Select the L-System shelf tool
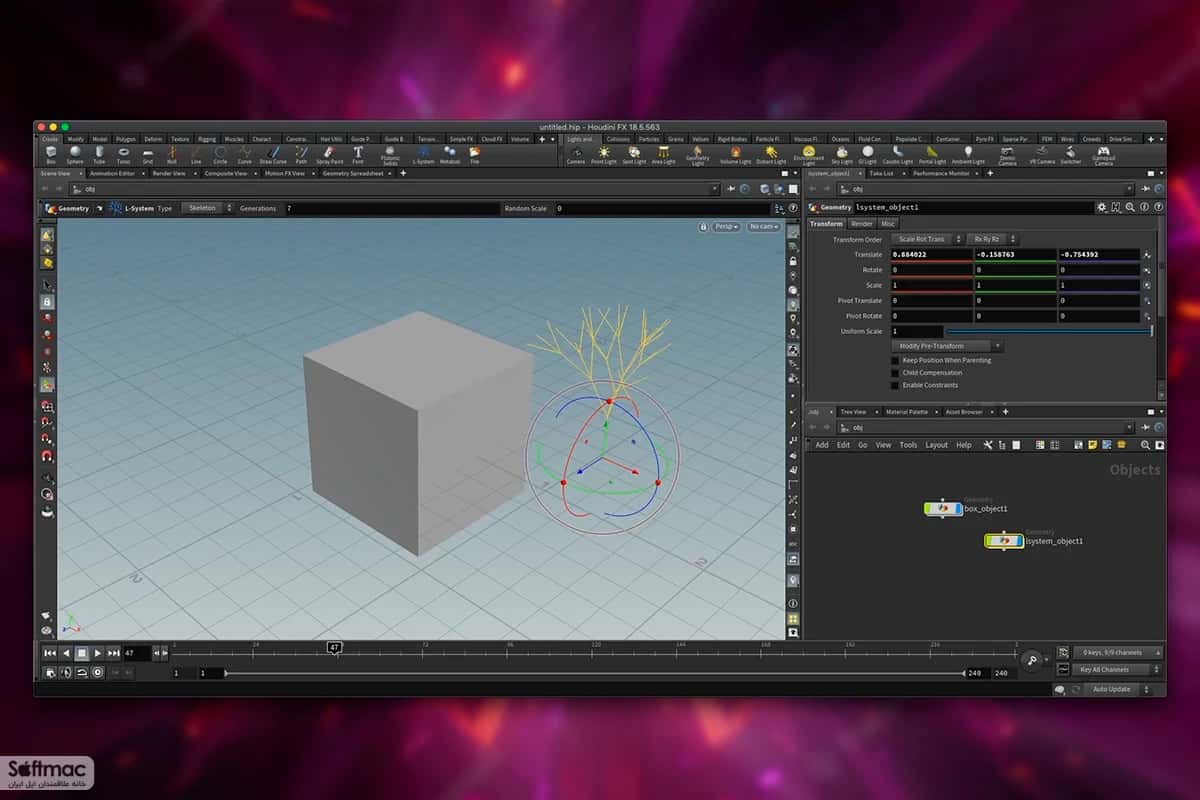This screenshot has width=1200, height=800. click(423, 154)
